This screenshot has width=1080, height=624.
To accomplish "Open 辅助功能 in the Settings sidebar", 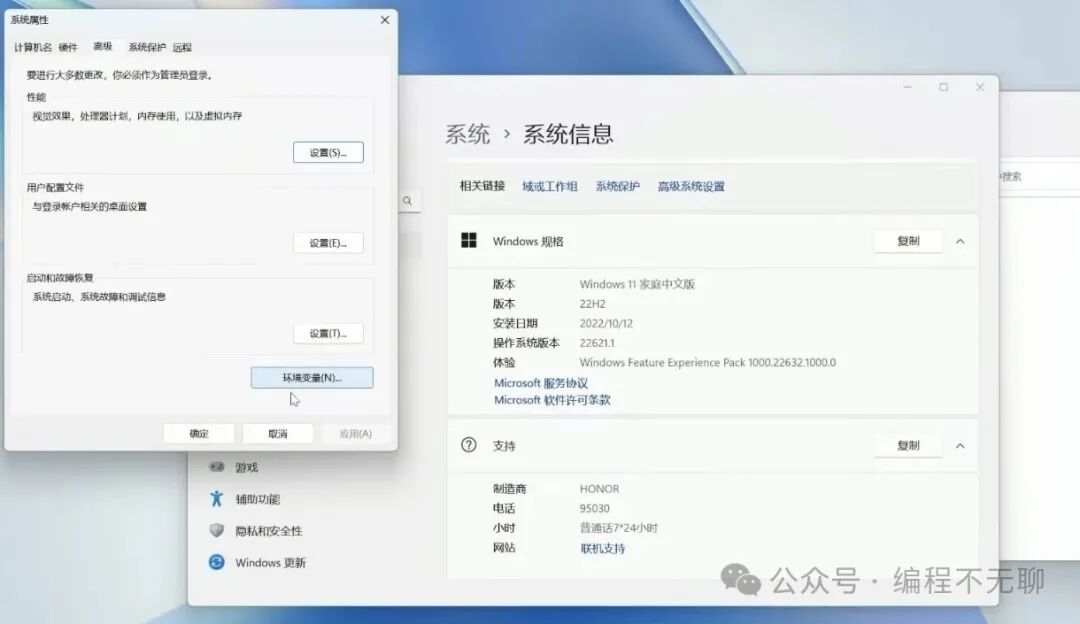I will [258, 499].
